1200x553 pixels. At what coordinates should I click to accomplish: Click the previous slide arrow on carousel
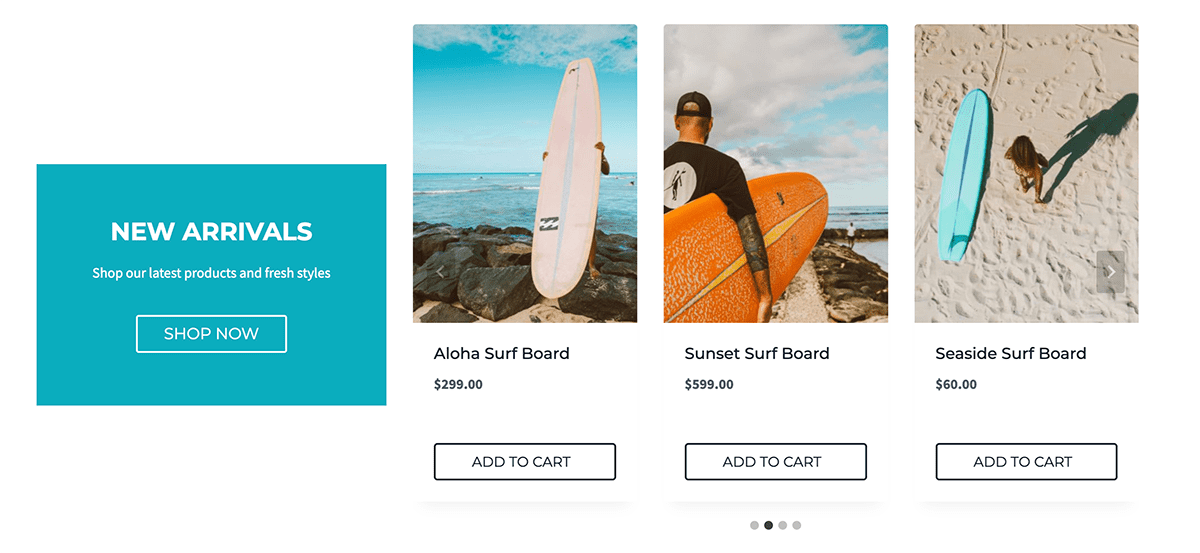coord(441,272)
